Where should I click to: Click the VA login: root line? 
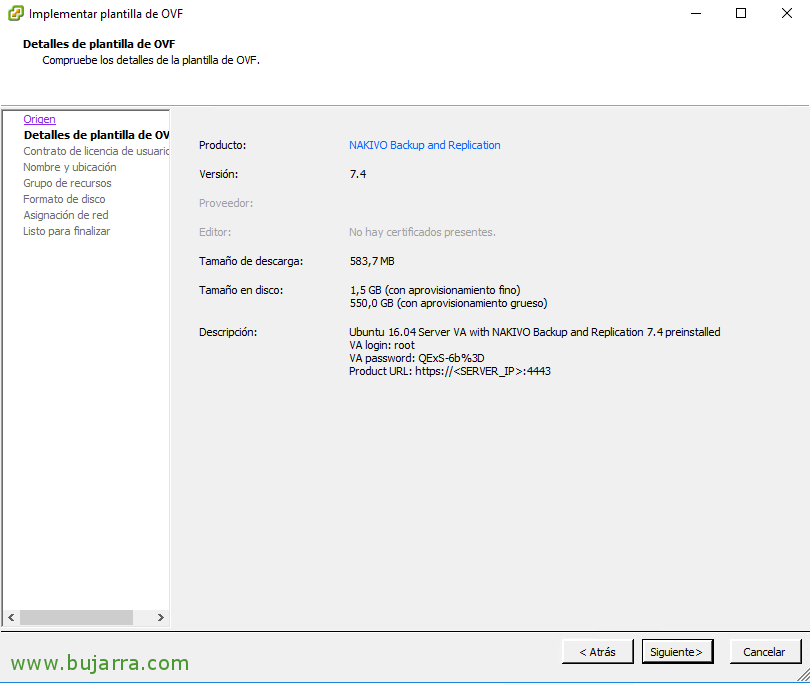[382, 345]
